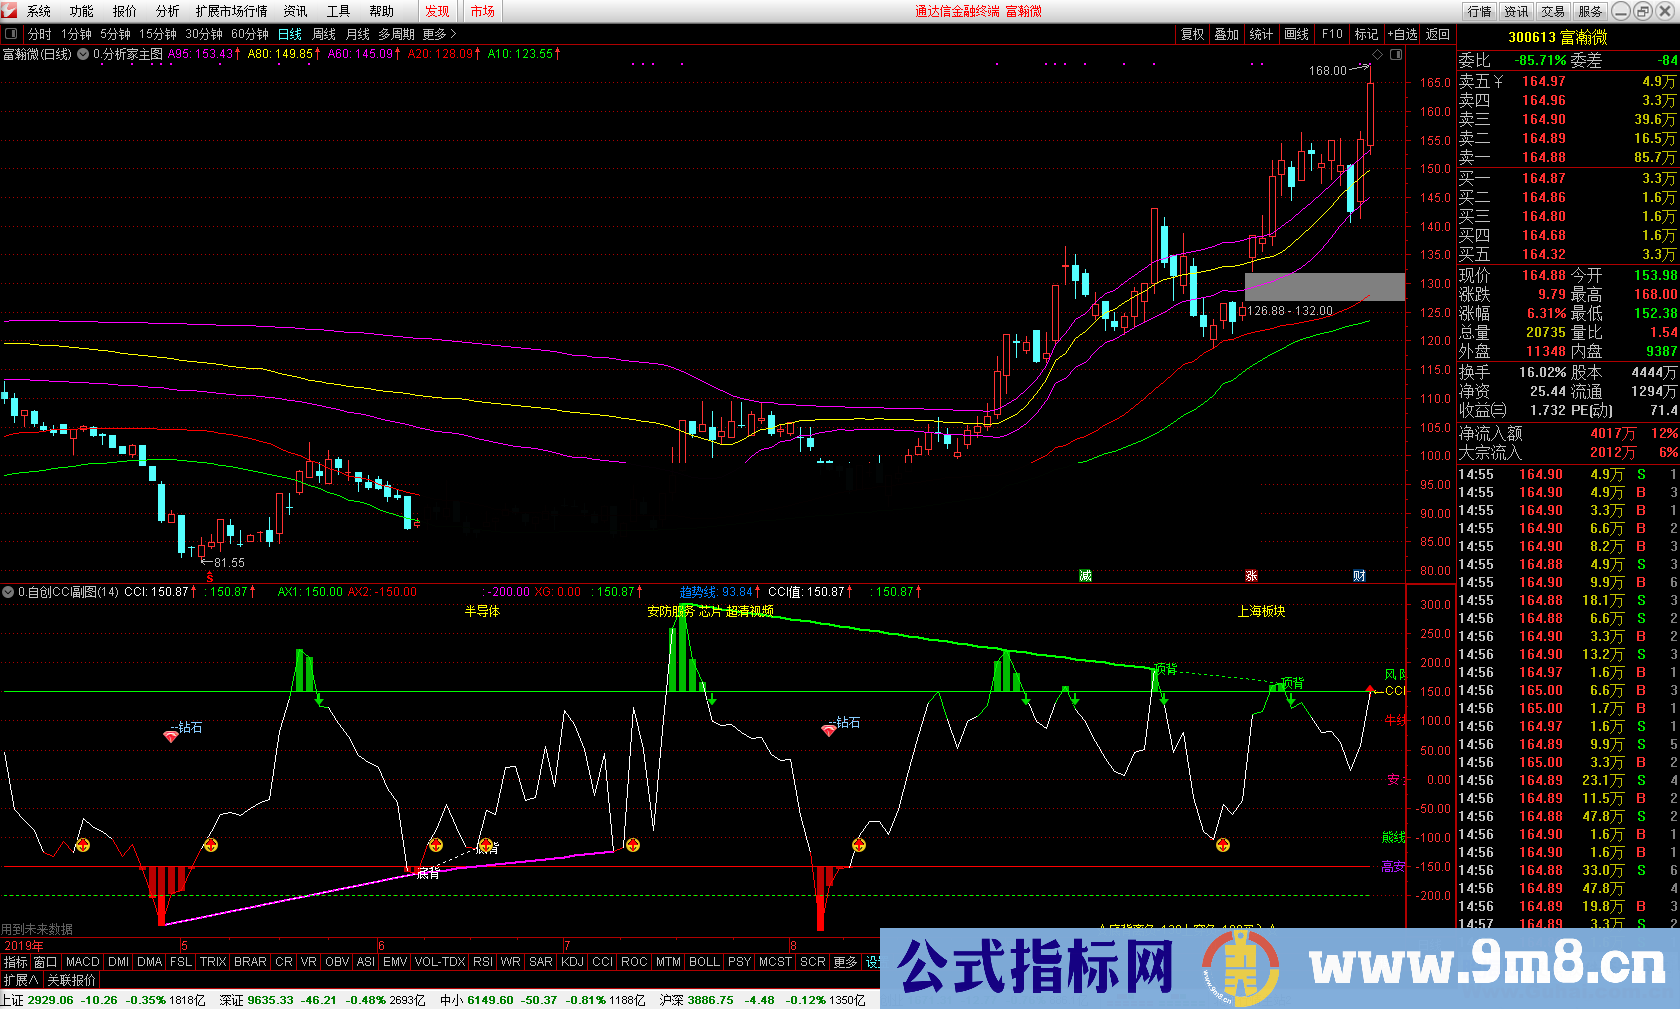Switch sub-chart to KDJ indicator
Image resolution: width=1680 pixels, height=1009 pixels.
point(572,962)
